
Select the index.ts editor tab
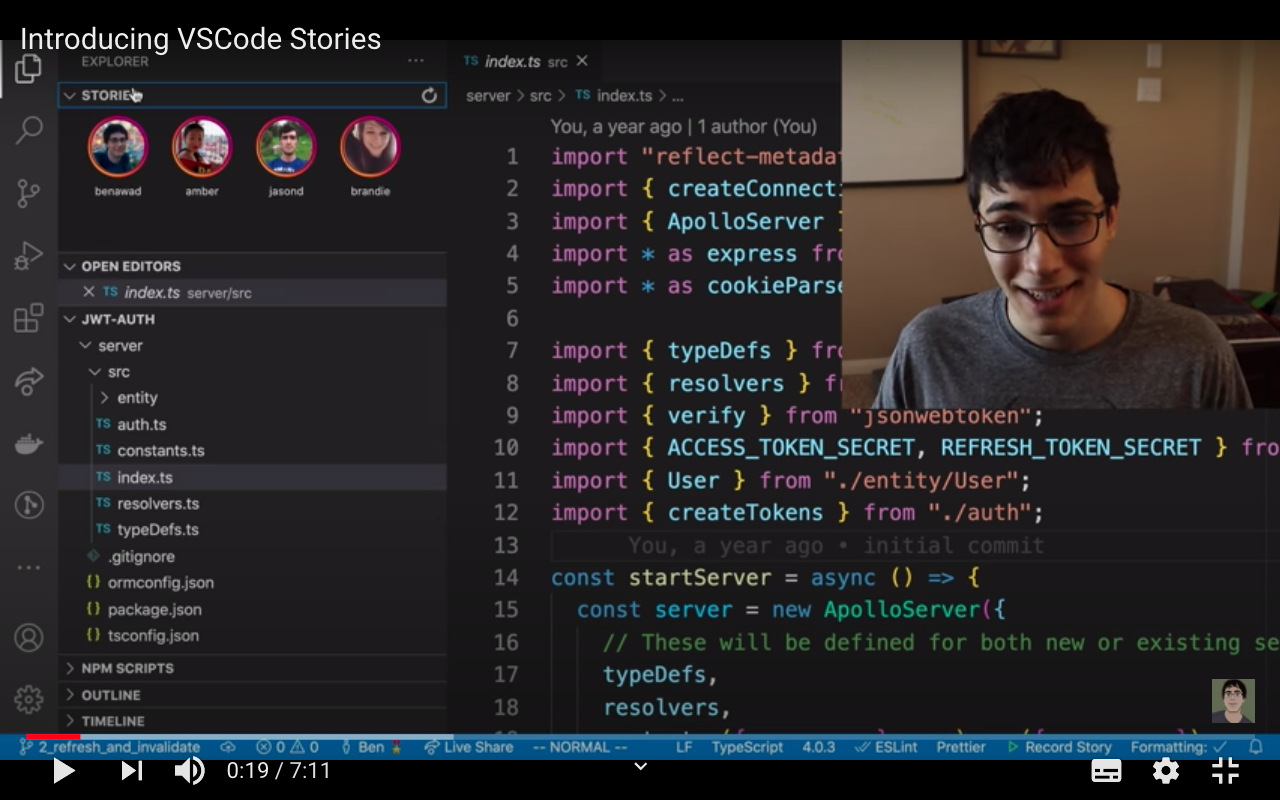pos(527,61)
